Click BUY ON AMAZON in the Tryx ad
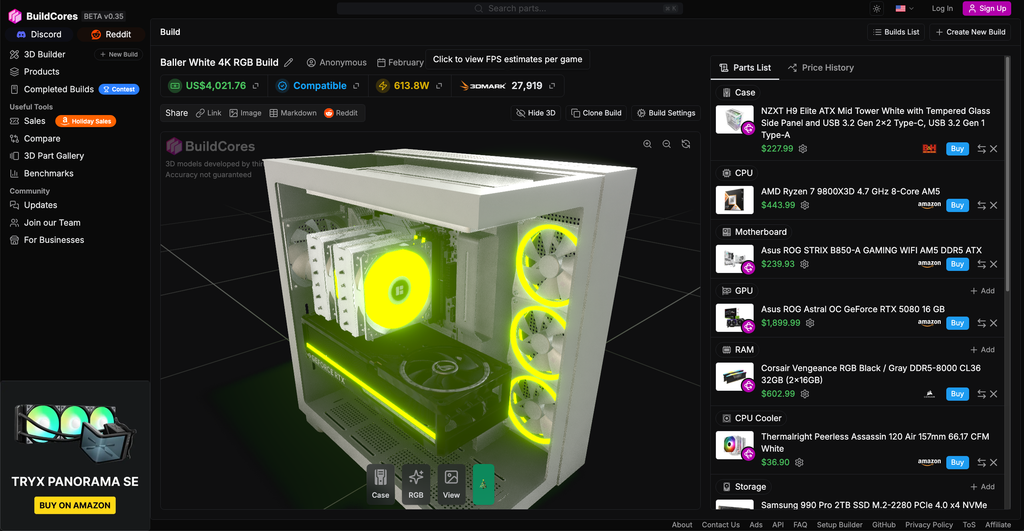This screenshot has width=1024, height=531. pos(75,506)
